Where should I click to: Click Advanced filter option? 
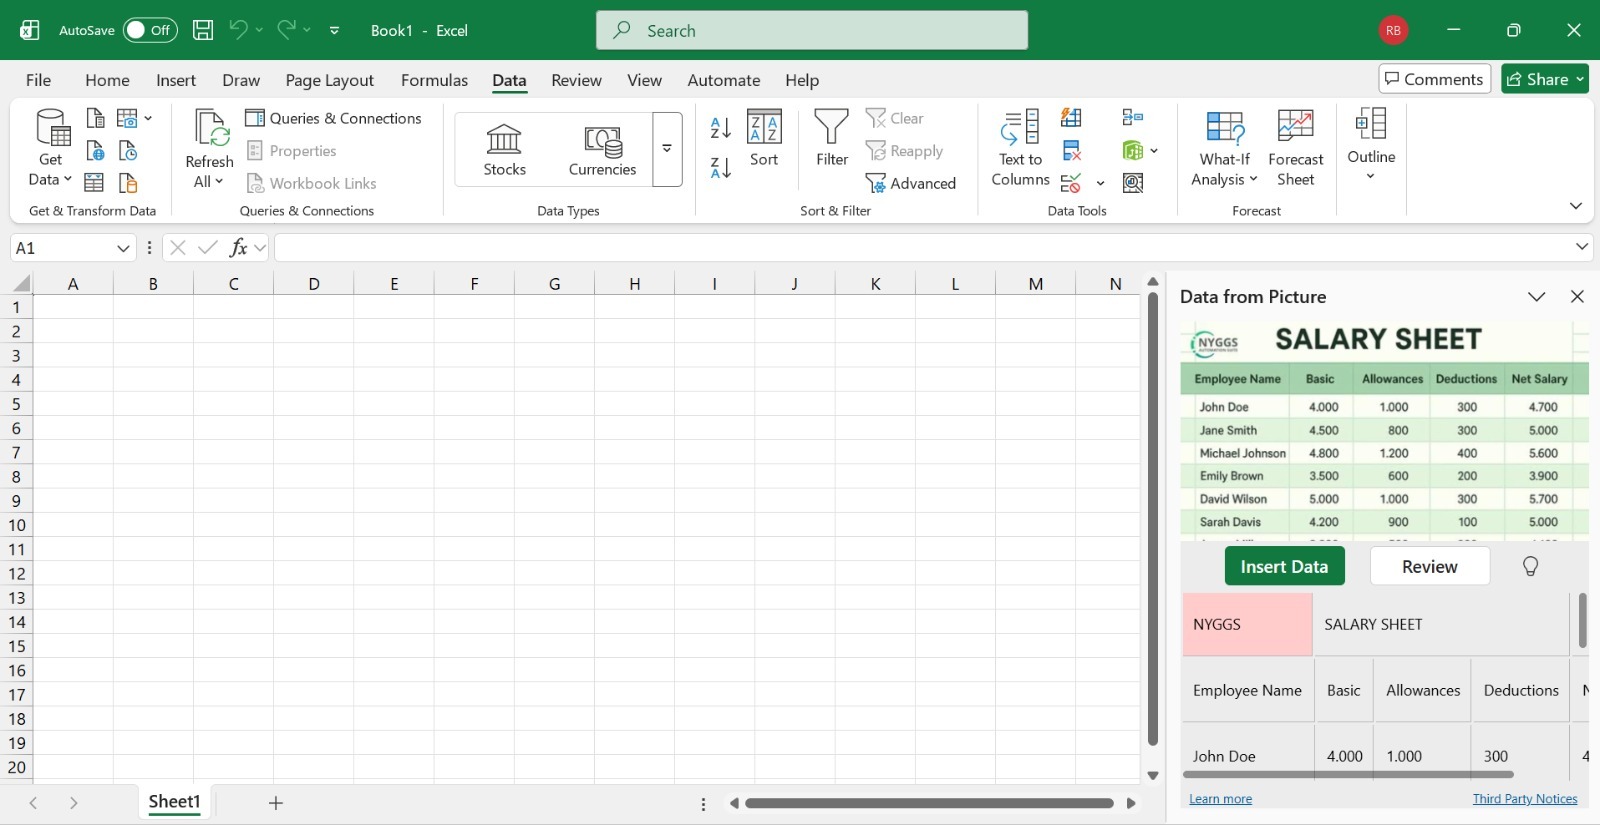(x=911, y=183)
